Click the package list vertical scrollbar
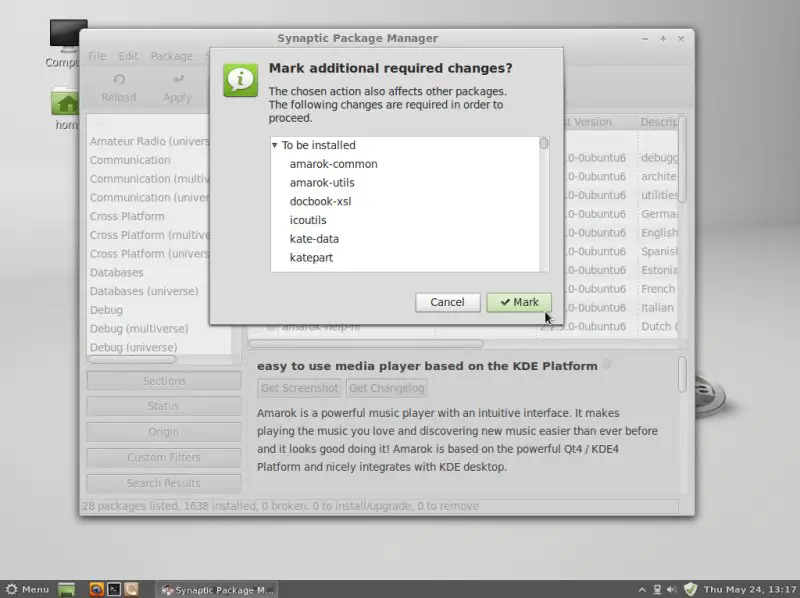Screen dimensions: 800x598 pyautogui.click(x=683, y=159)
